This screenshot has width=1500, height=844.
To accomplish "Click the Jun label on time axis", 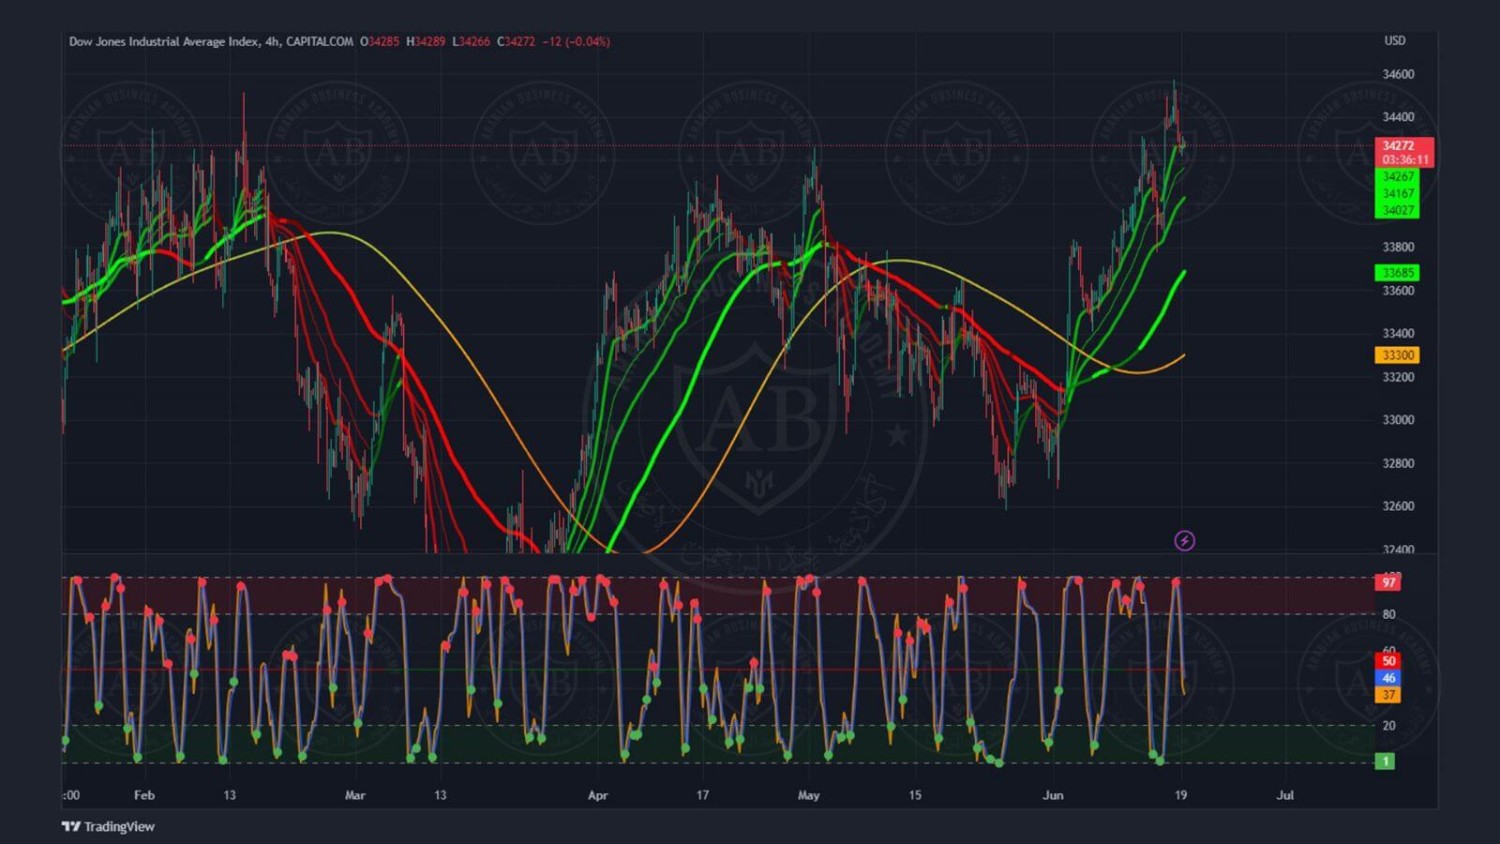I will tap(1052, 795).
